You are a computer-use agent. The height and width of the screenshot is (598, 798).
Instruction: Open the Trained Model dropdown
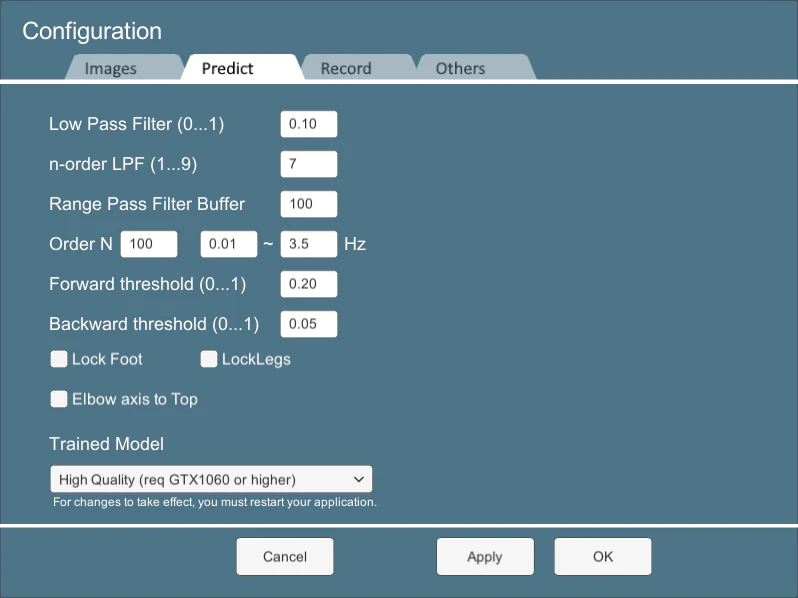(x=211, y=479)
